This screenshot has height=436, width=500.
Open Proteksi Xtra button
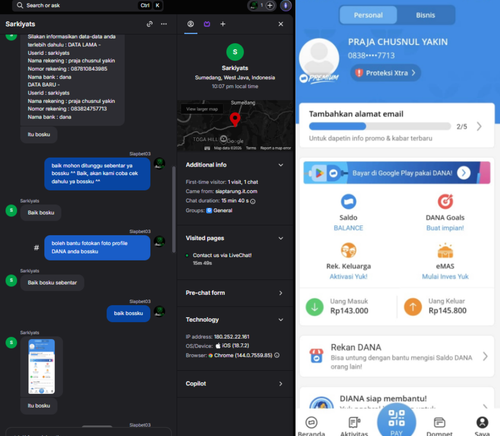[x=385, y=73]
